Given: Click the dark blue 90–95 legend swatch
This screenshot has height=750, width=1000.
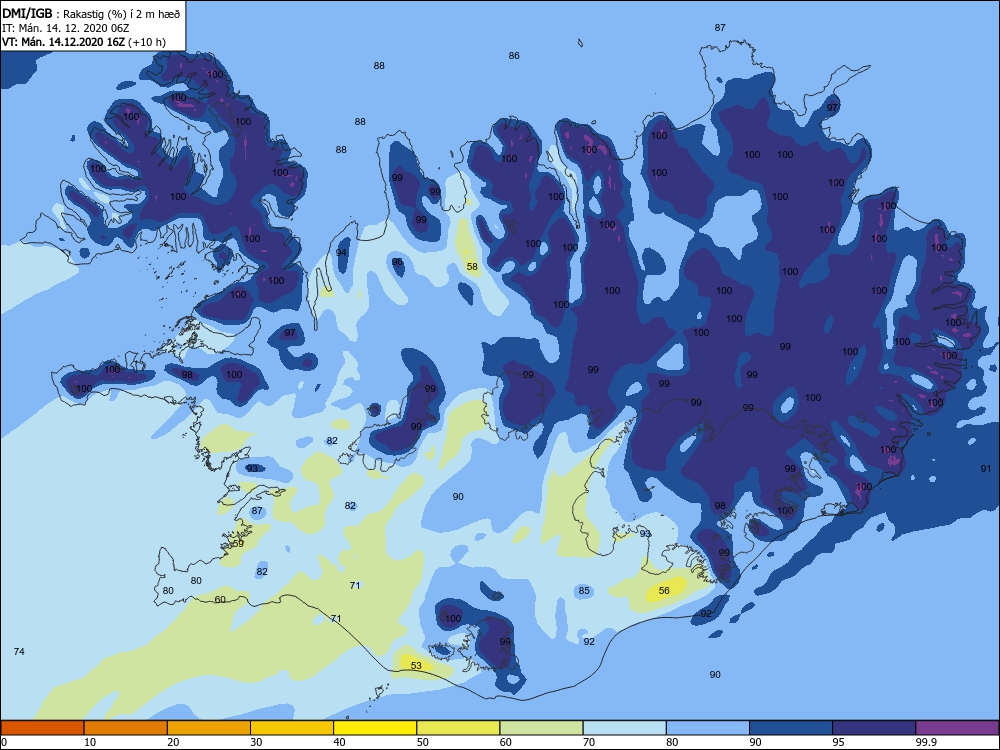Looking at the screenshot, I should [x=791, y=728].
